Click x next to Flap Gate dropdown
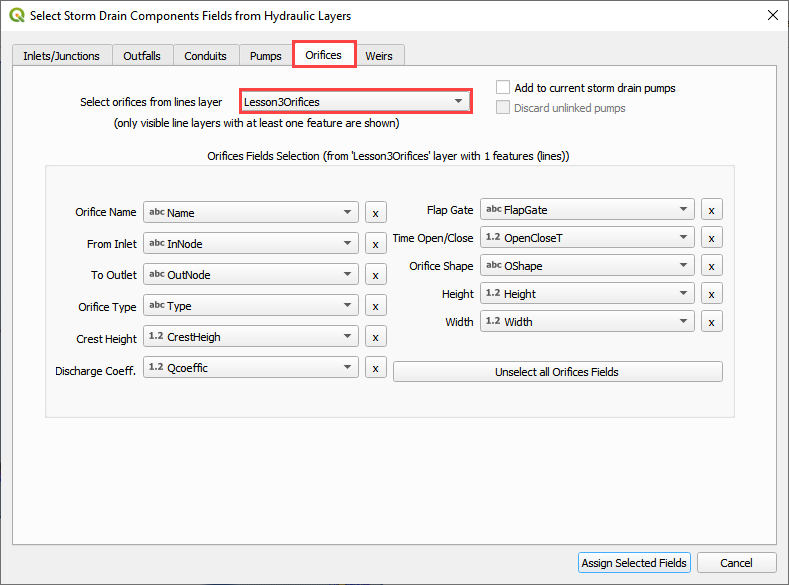789x585 pixels. [x=711, y=210]
